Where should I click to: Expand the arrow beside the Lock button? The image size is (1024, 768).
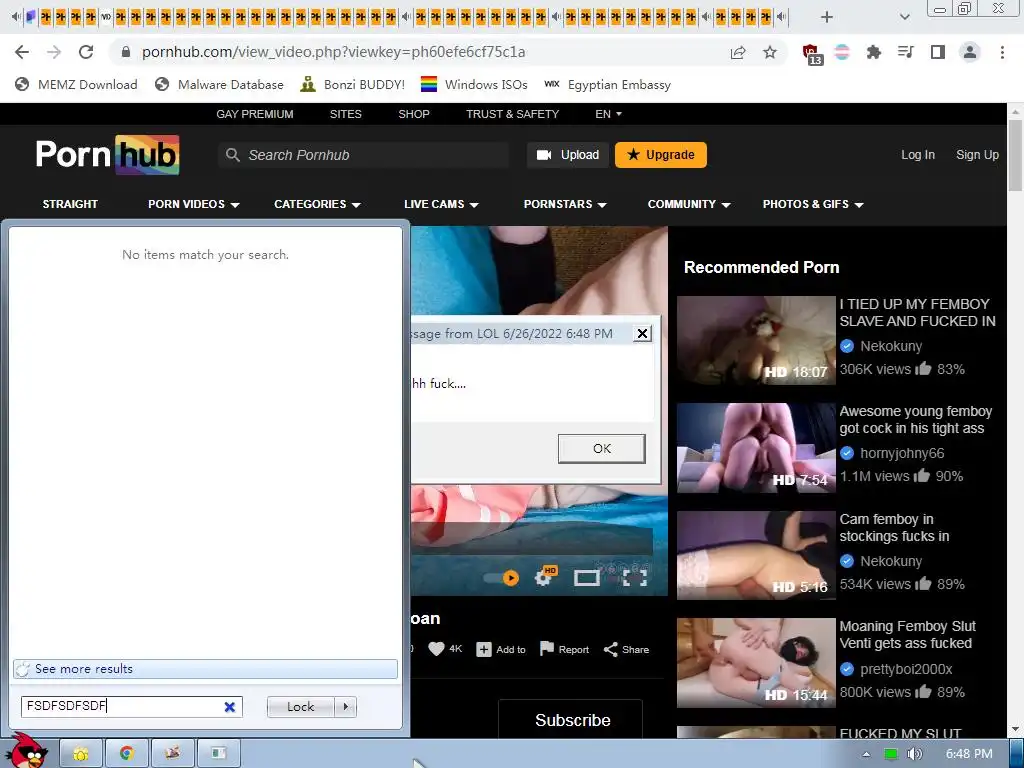pos(345,707)
